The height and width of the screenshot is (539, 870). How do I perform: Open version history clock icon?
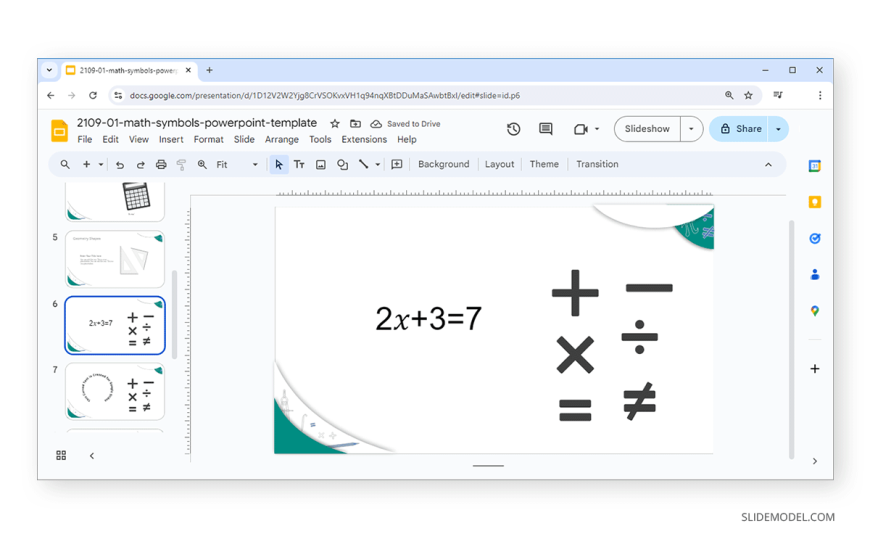pos(513,129)
